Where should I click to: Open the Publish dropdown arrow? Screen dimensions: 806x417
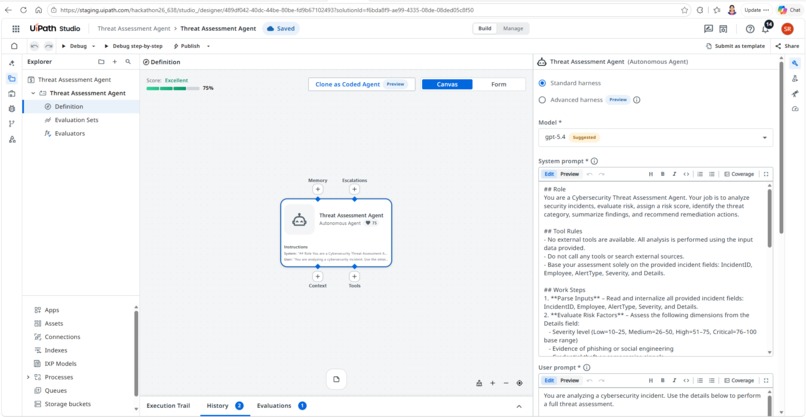click(x=208, y=46)
